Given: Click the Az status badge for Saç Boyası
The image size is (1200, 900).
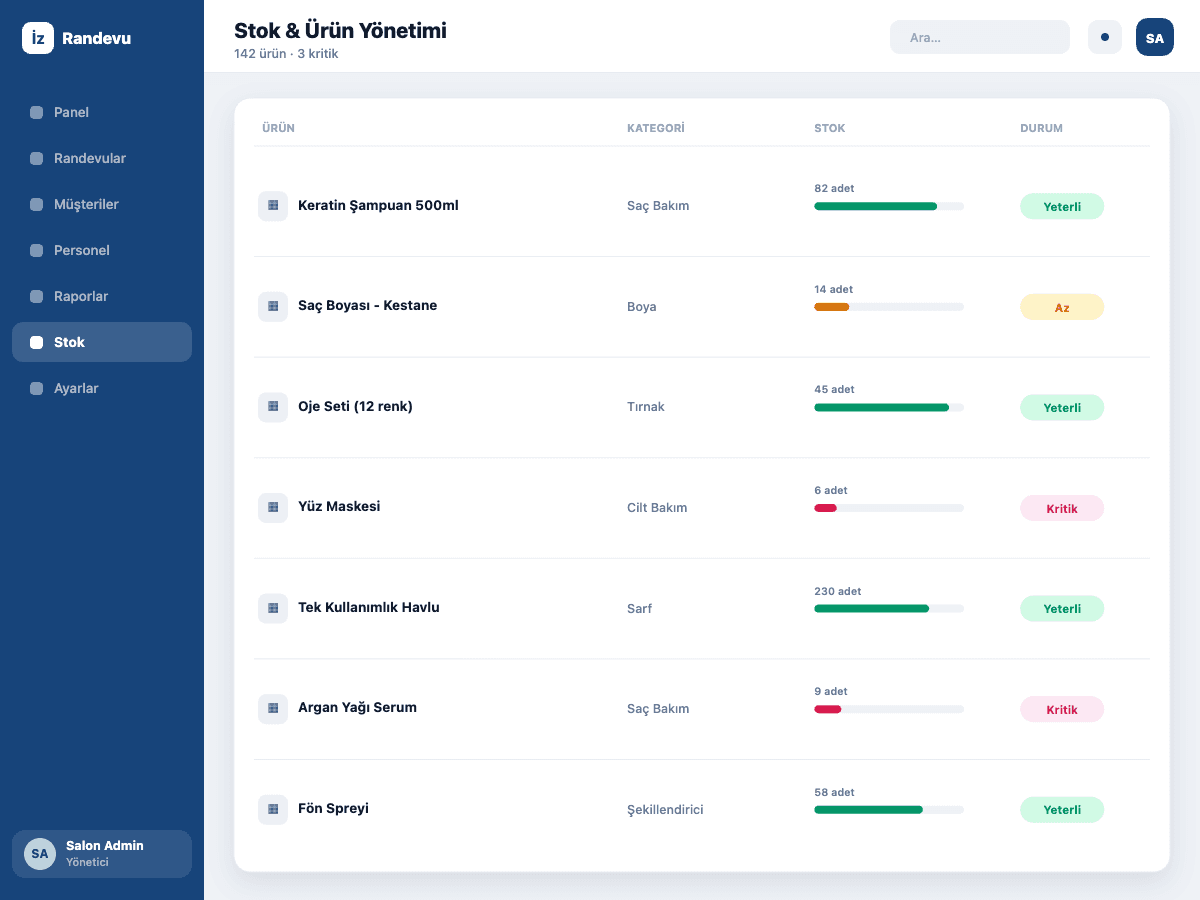Looking at the screenshot, I should point(1062,307).
